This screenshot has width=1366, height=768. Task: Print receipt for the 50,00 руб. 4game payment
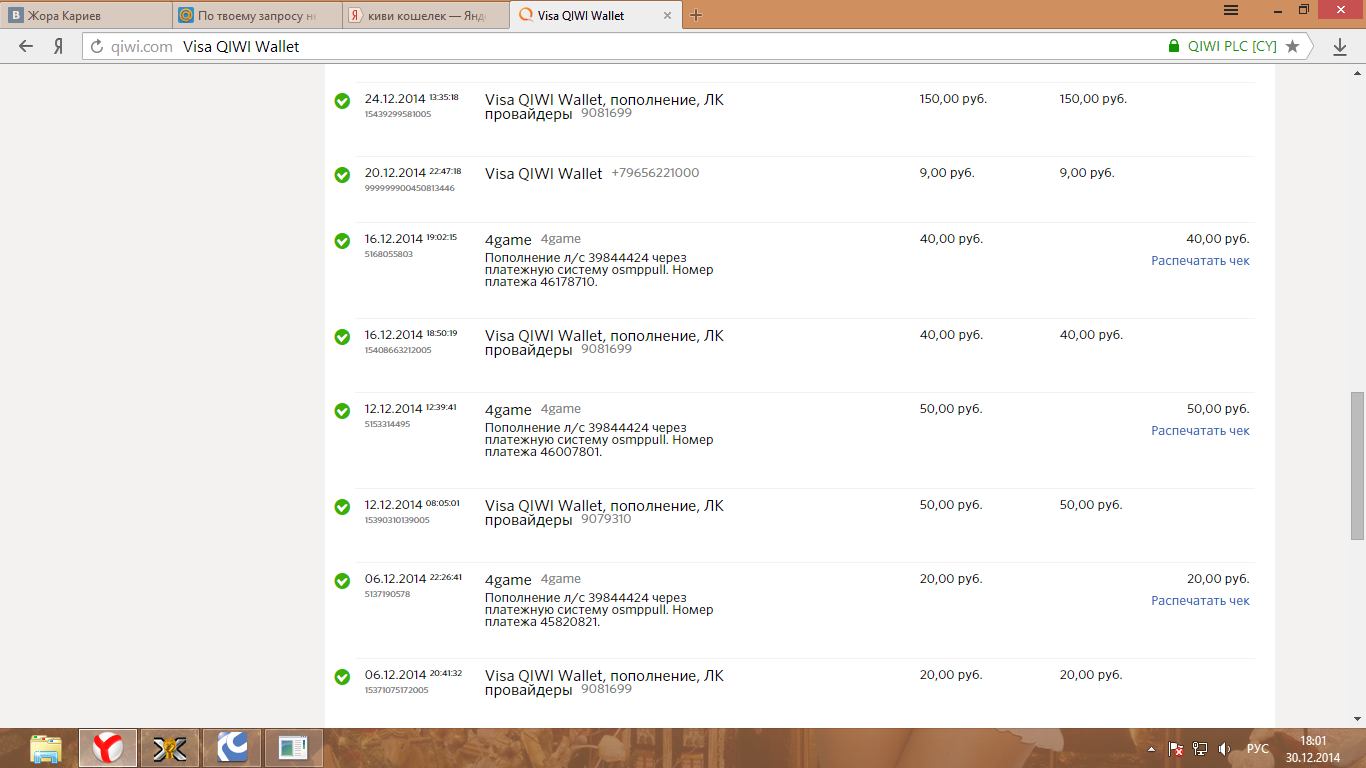(x=1200, y=431)
